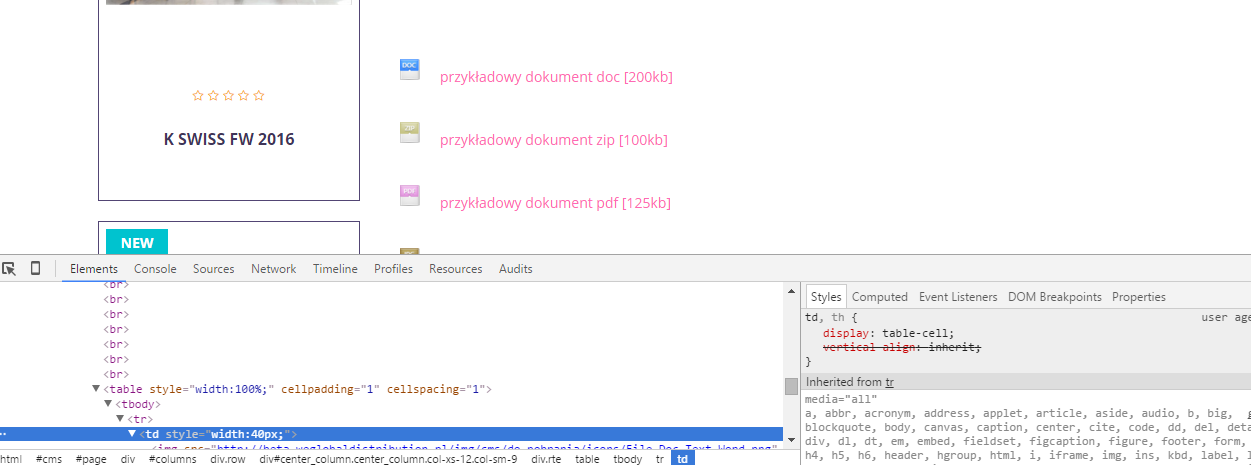
Task: Select highlighted td breadcrumb item
Action: pos(682,459)
